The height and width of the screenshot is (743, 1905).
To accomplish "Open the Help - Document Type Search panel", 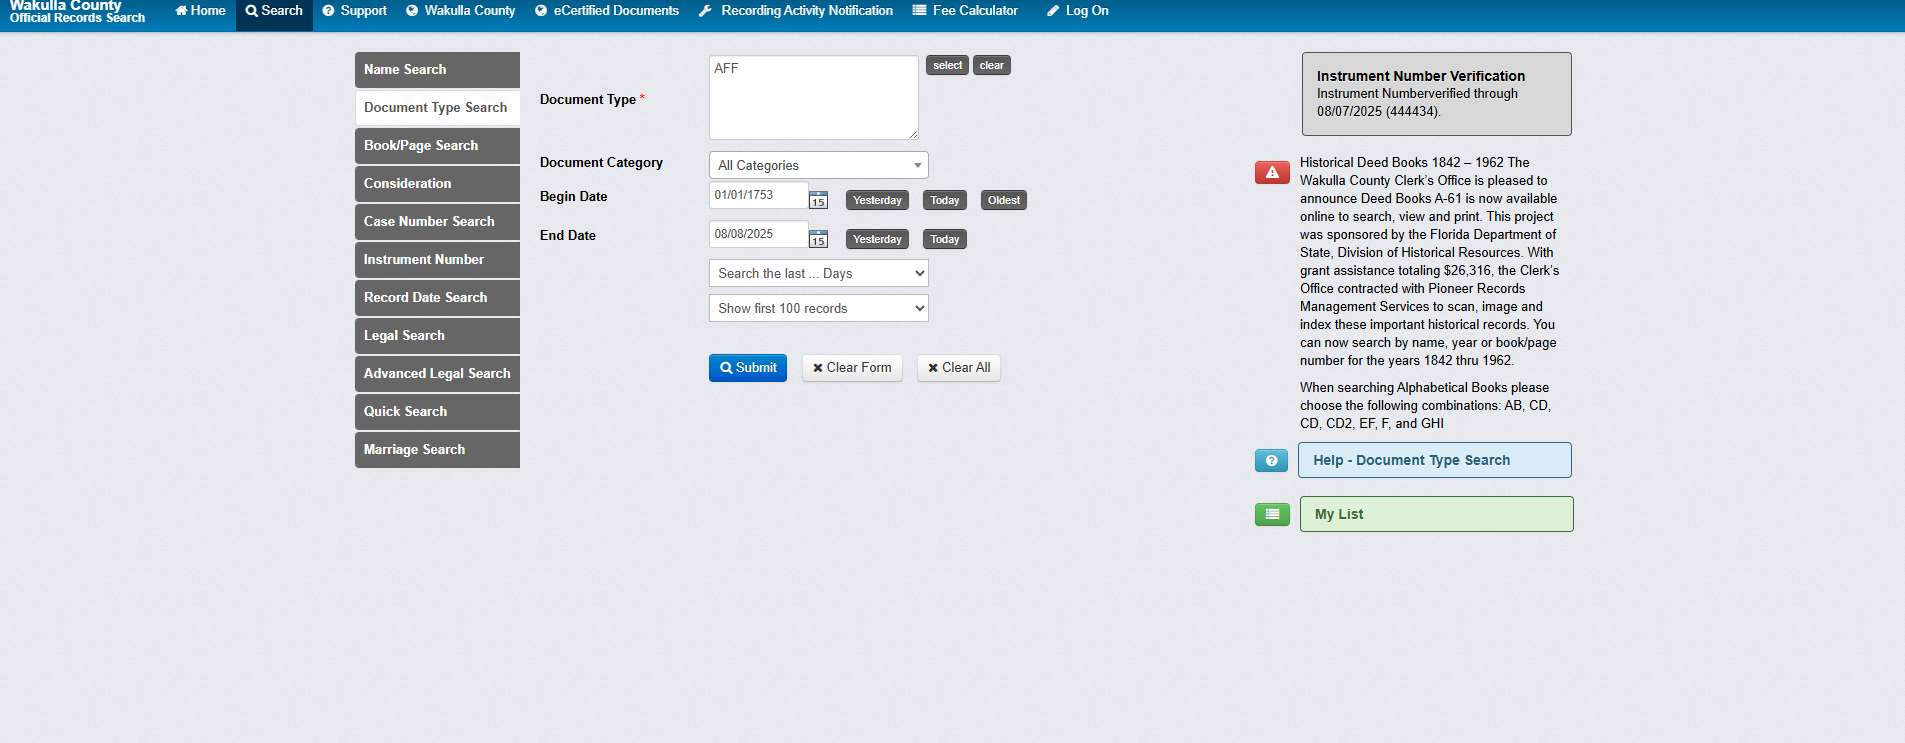I will pyautogui.click(x=1434, y=460).
